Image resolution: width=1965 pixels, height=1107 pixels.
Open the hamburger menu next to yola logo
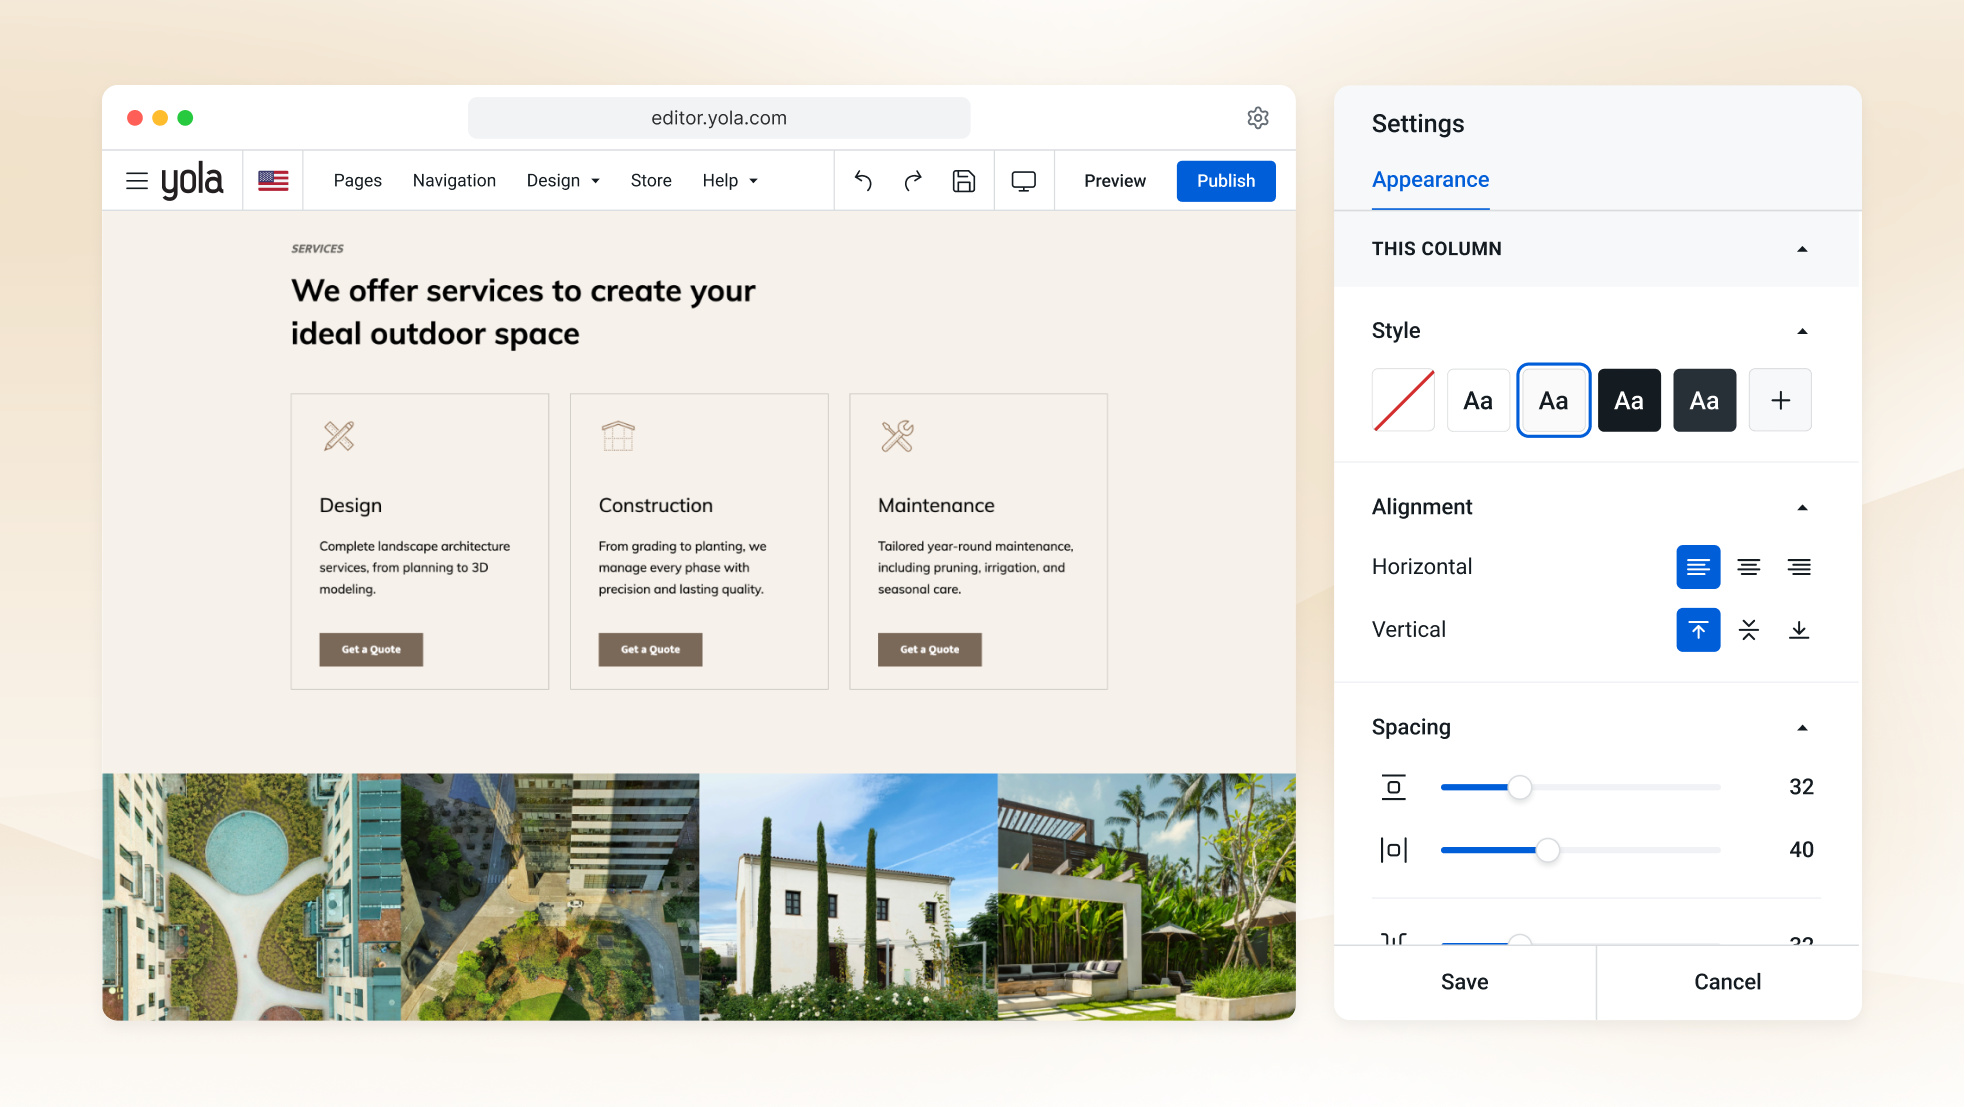click(137, 181)
